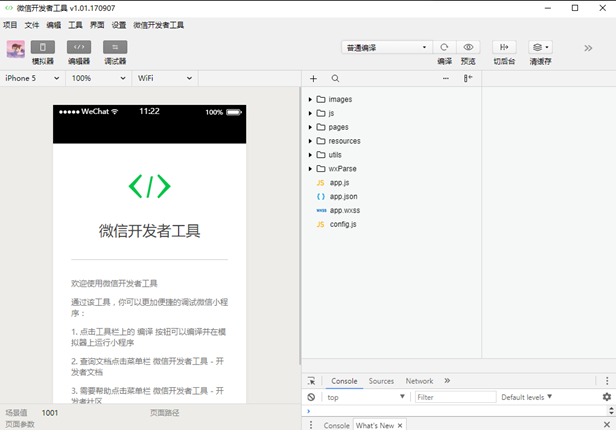Click the clear console icon
The image size is (616, 430).
pyautogui.click(x=311, y=397)
